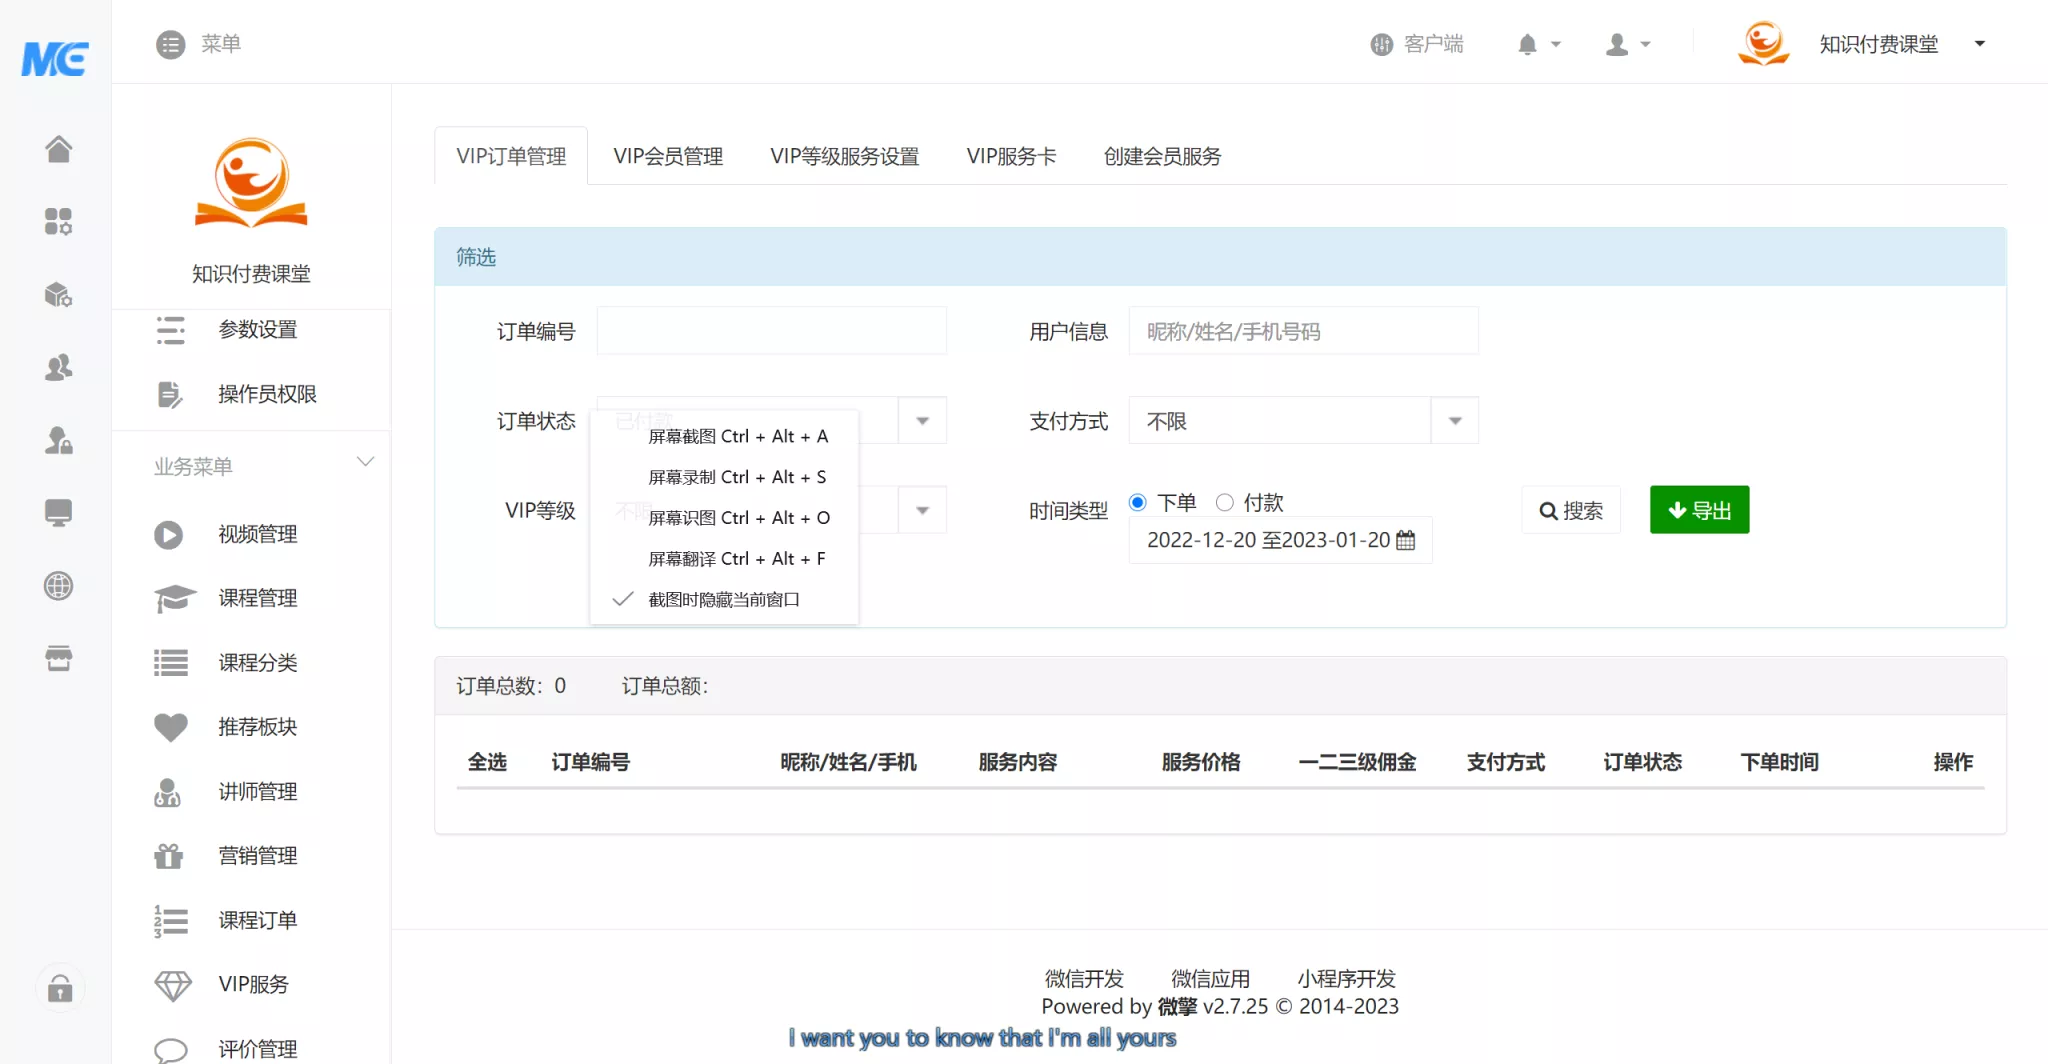Screen dimensions: 2048x1064
Task: Open the 订单状态 dropdown arrow
Action: tap(922, 421)
